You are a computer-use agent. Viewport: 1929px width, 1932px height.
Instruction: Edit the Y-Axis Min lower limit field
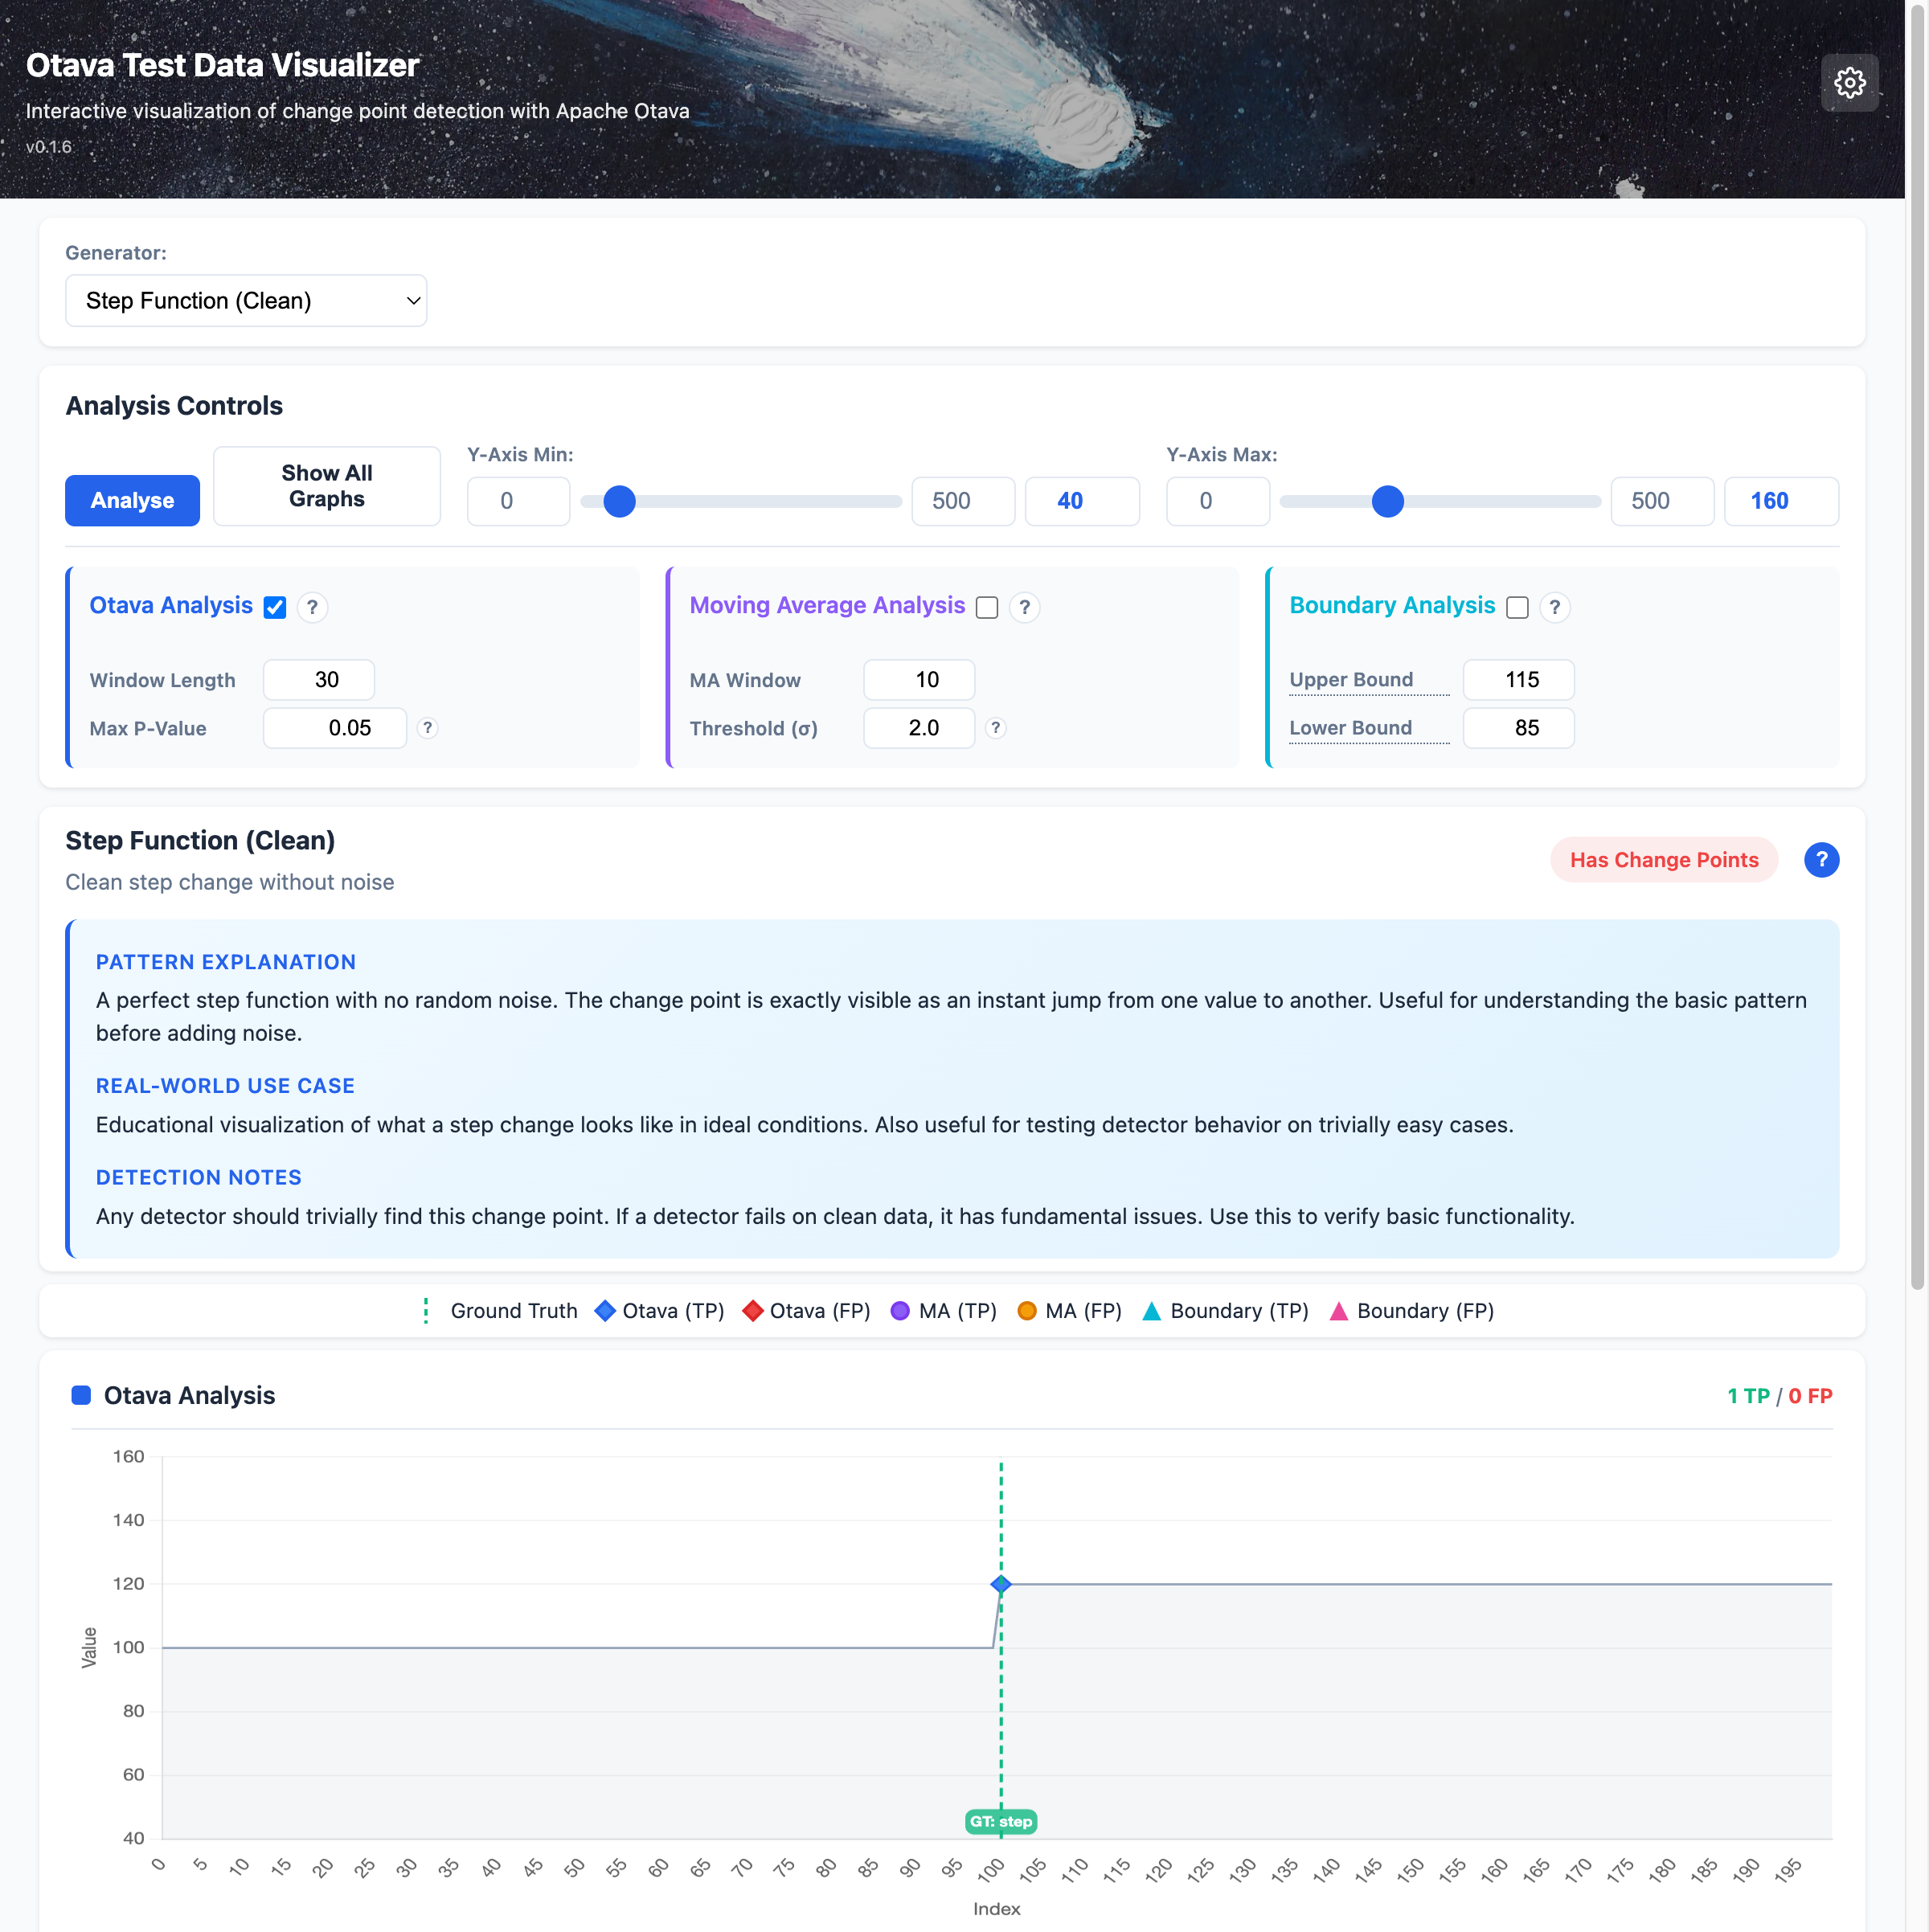(518, 501)
